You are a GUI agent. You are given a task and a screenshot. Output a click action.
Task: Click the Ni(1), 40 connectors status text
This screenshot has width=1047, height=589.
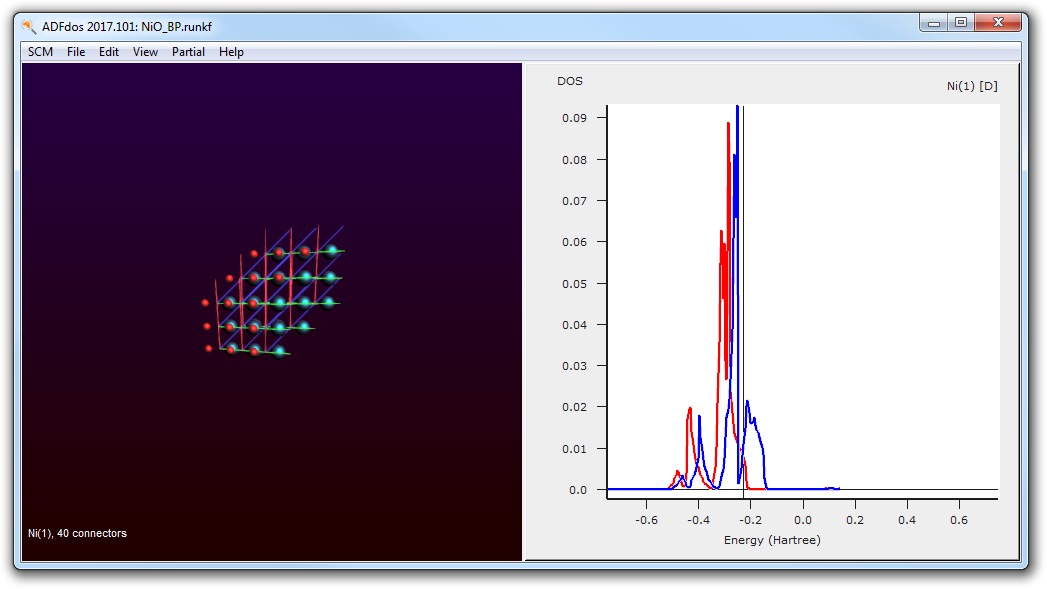(77, 533)
